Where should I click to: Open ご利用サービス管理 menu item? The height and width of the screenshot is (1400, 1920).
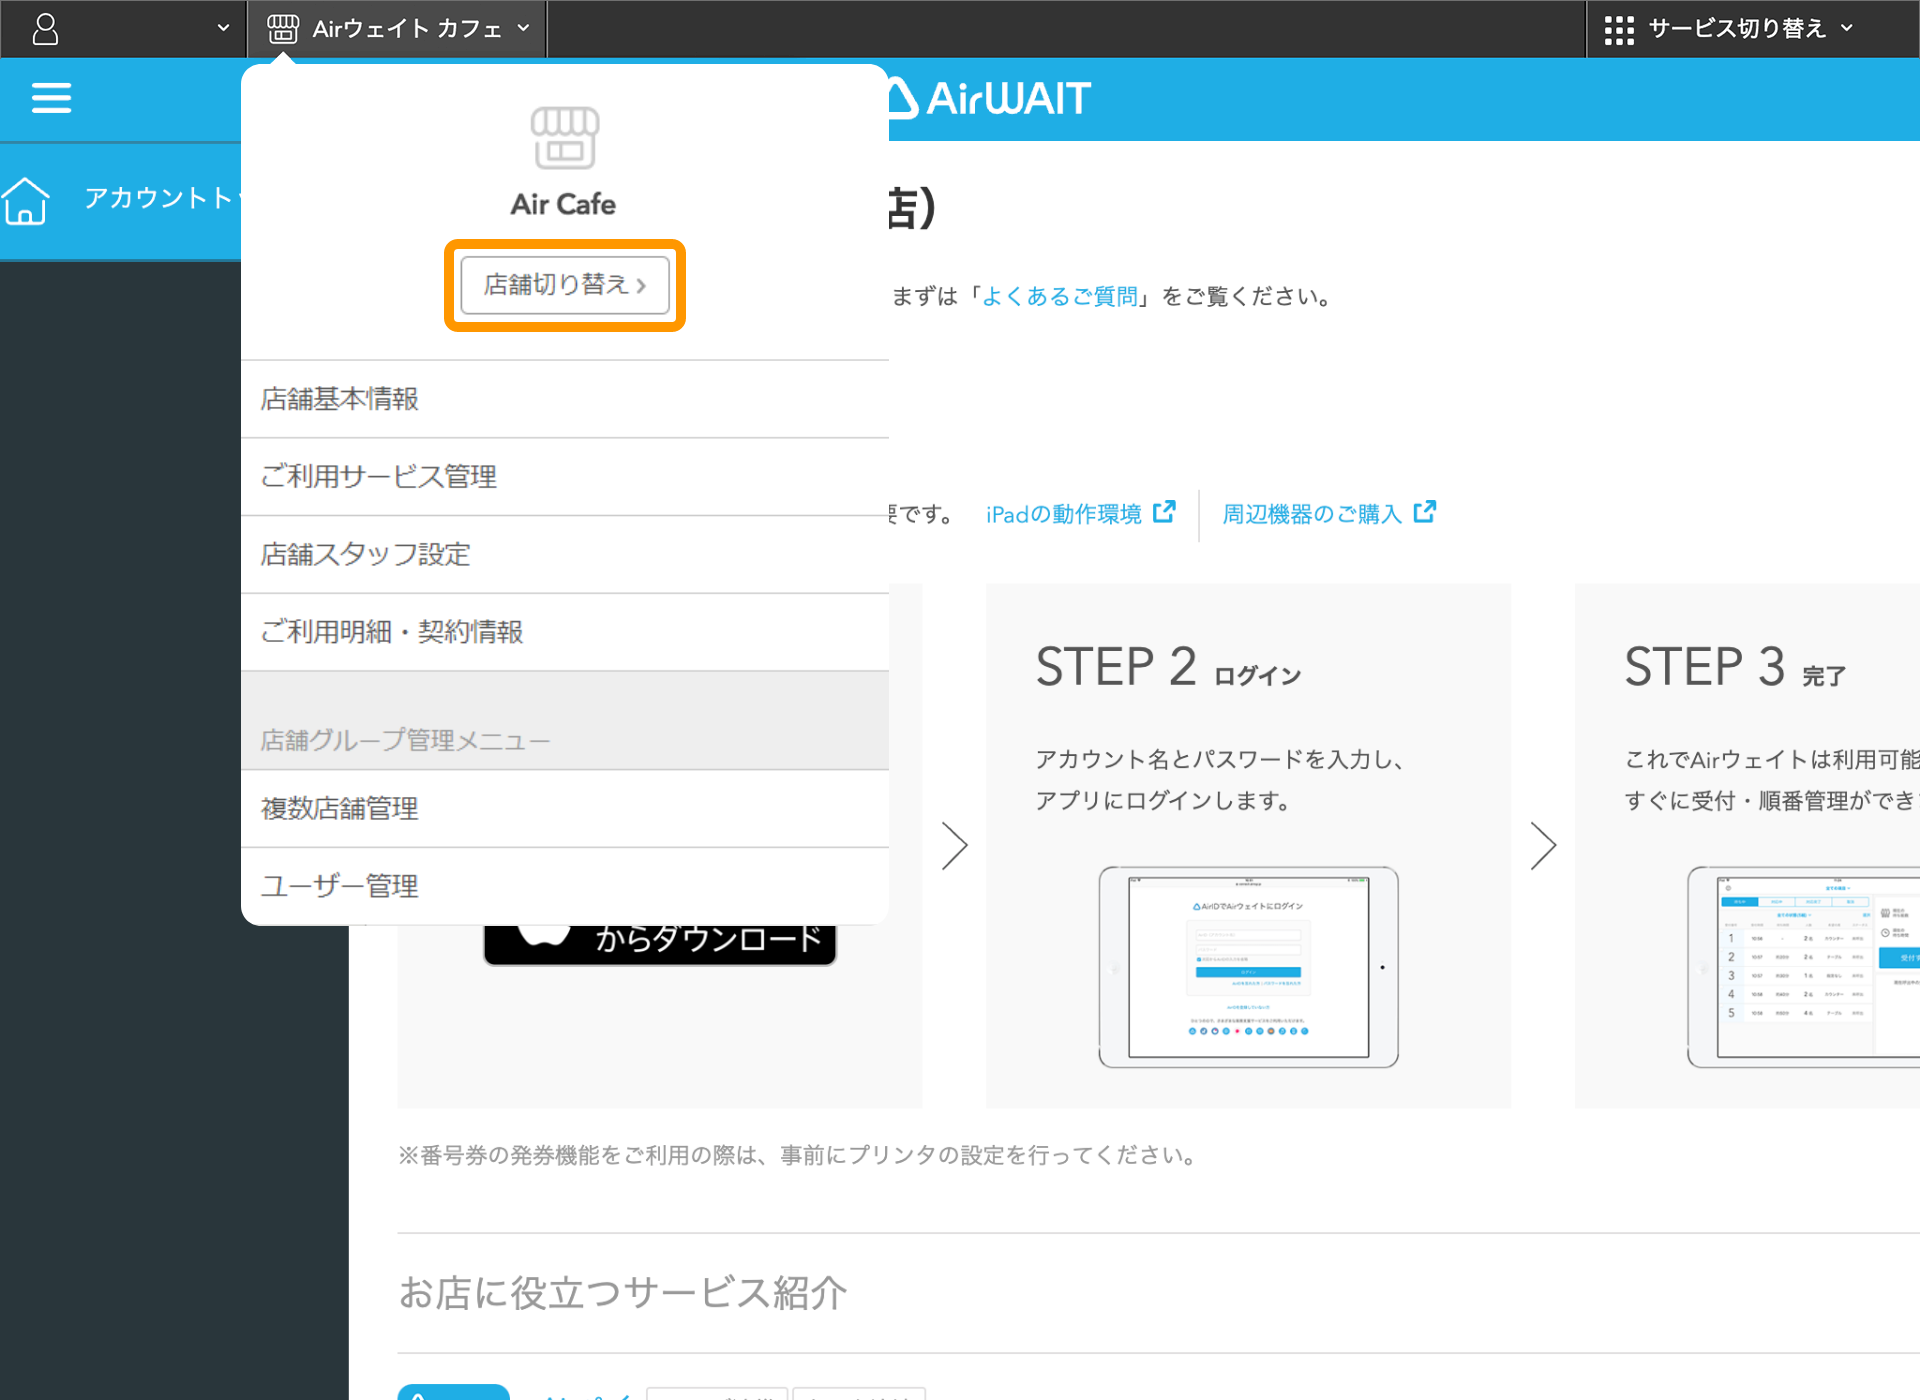tap(565, 477)
